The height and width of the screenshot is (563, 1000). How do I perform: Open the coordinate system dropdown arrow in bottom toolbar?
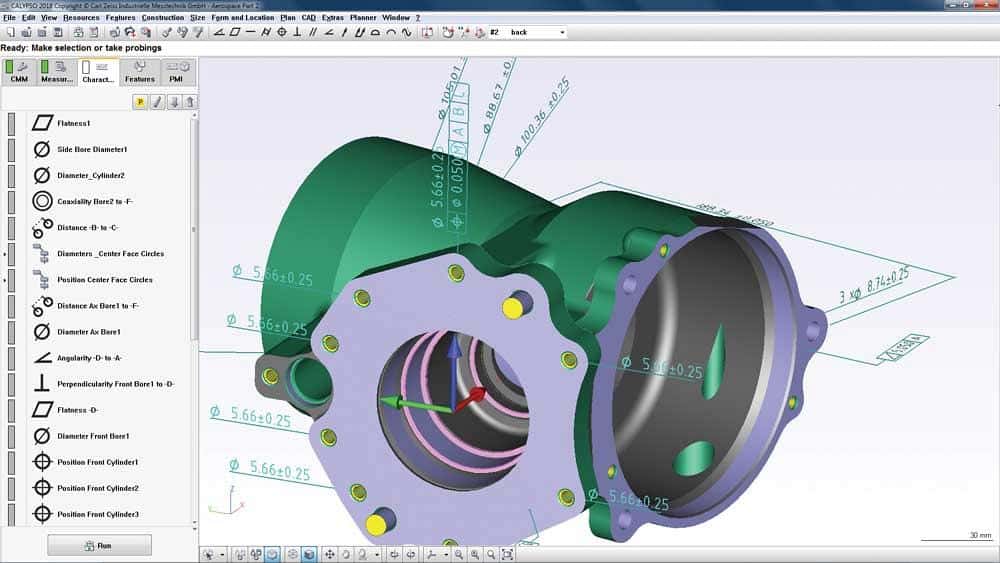coord(445,555)
